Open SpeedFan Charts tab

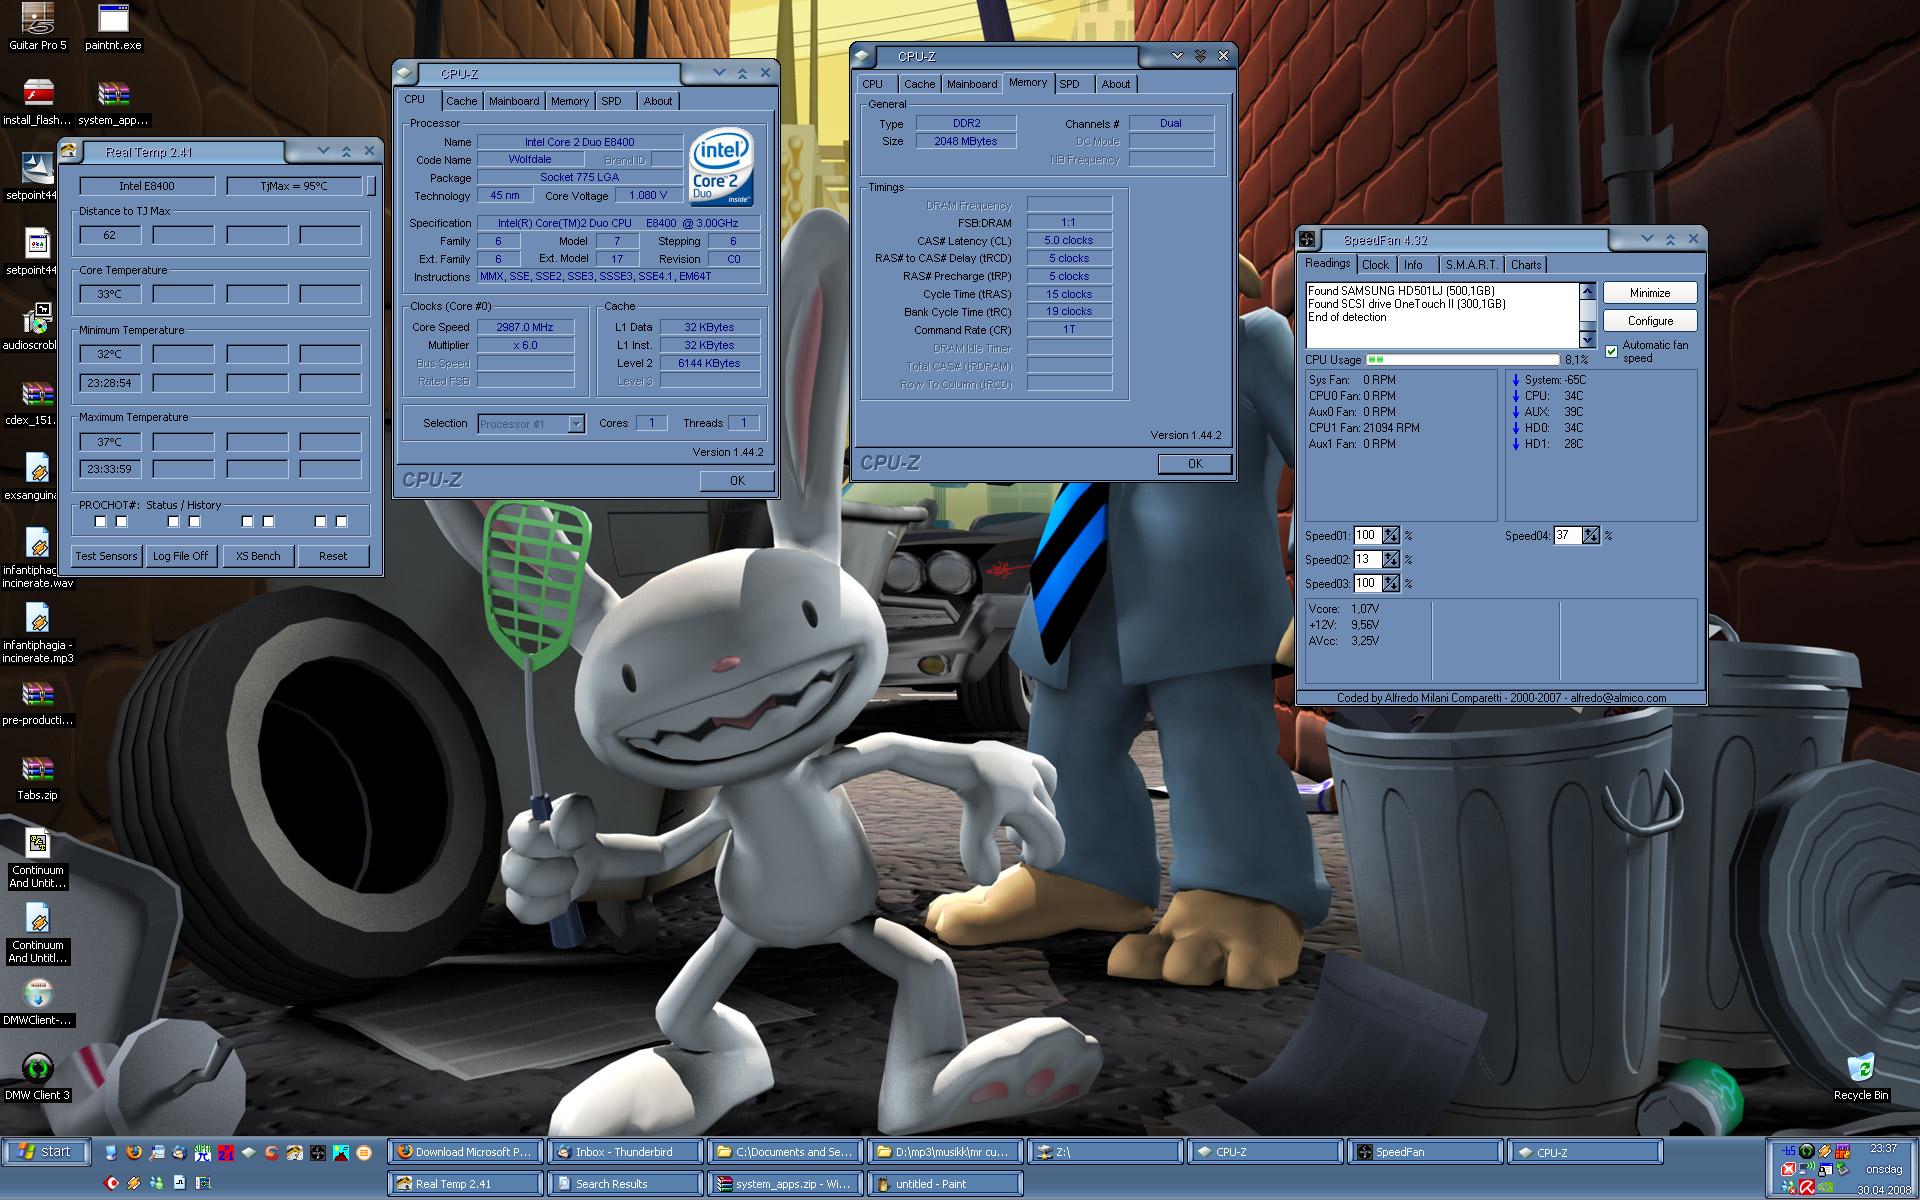pos(1526,265)
